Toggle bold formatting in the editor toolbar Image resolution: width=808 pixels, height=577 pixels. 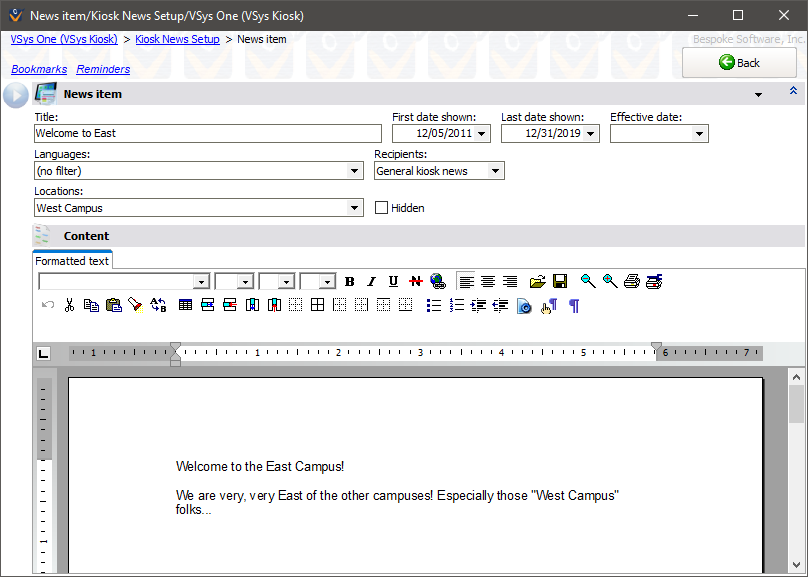(349, 282)
